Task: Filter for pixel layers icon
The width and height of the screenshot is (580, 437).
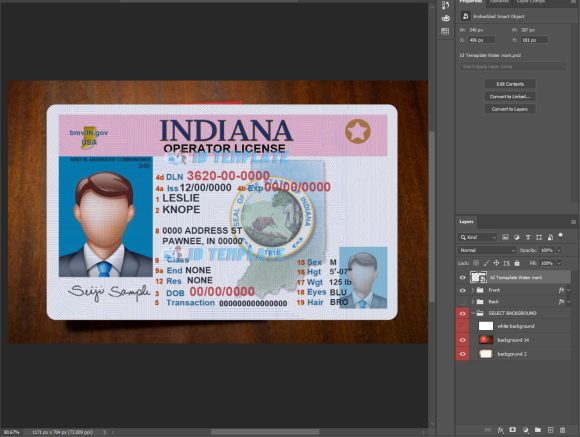Action: [x=505, y=237]
